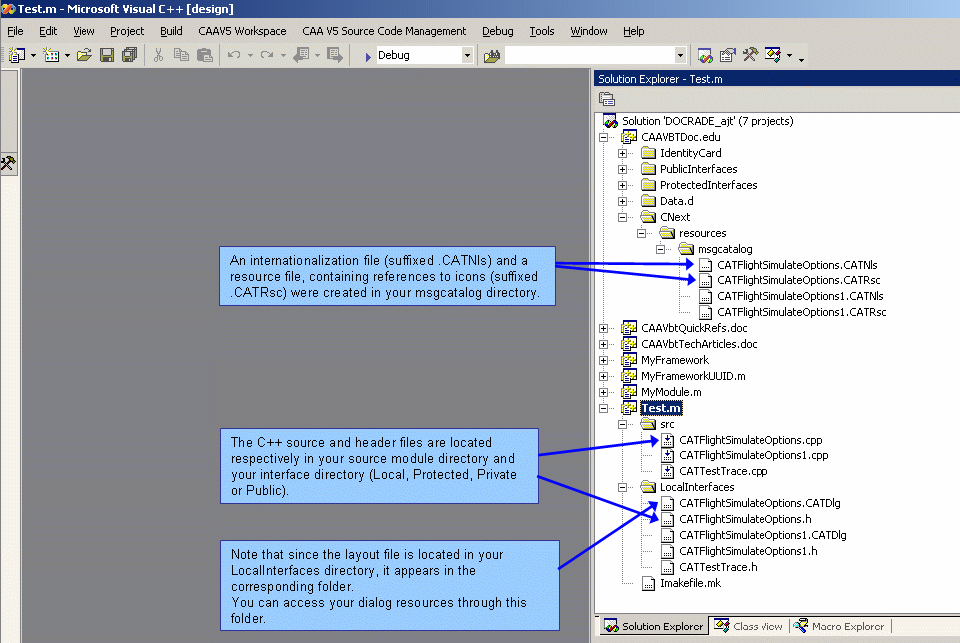Image resolution: width=960 pixels, height=643 pixels.
Task: Select CATFlightSimulateOptions.CATNls file
Action: tap(797, 265)
